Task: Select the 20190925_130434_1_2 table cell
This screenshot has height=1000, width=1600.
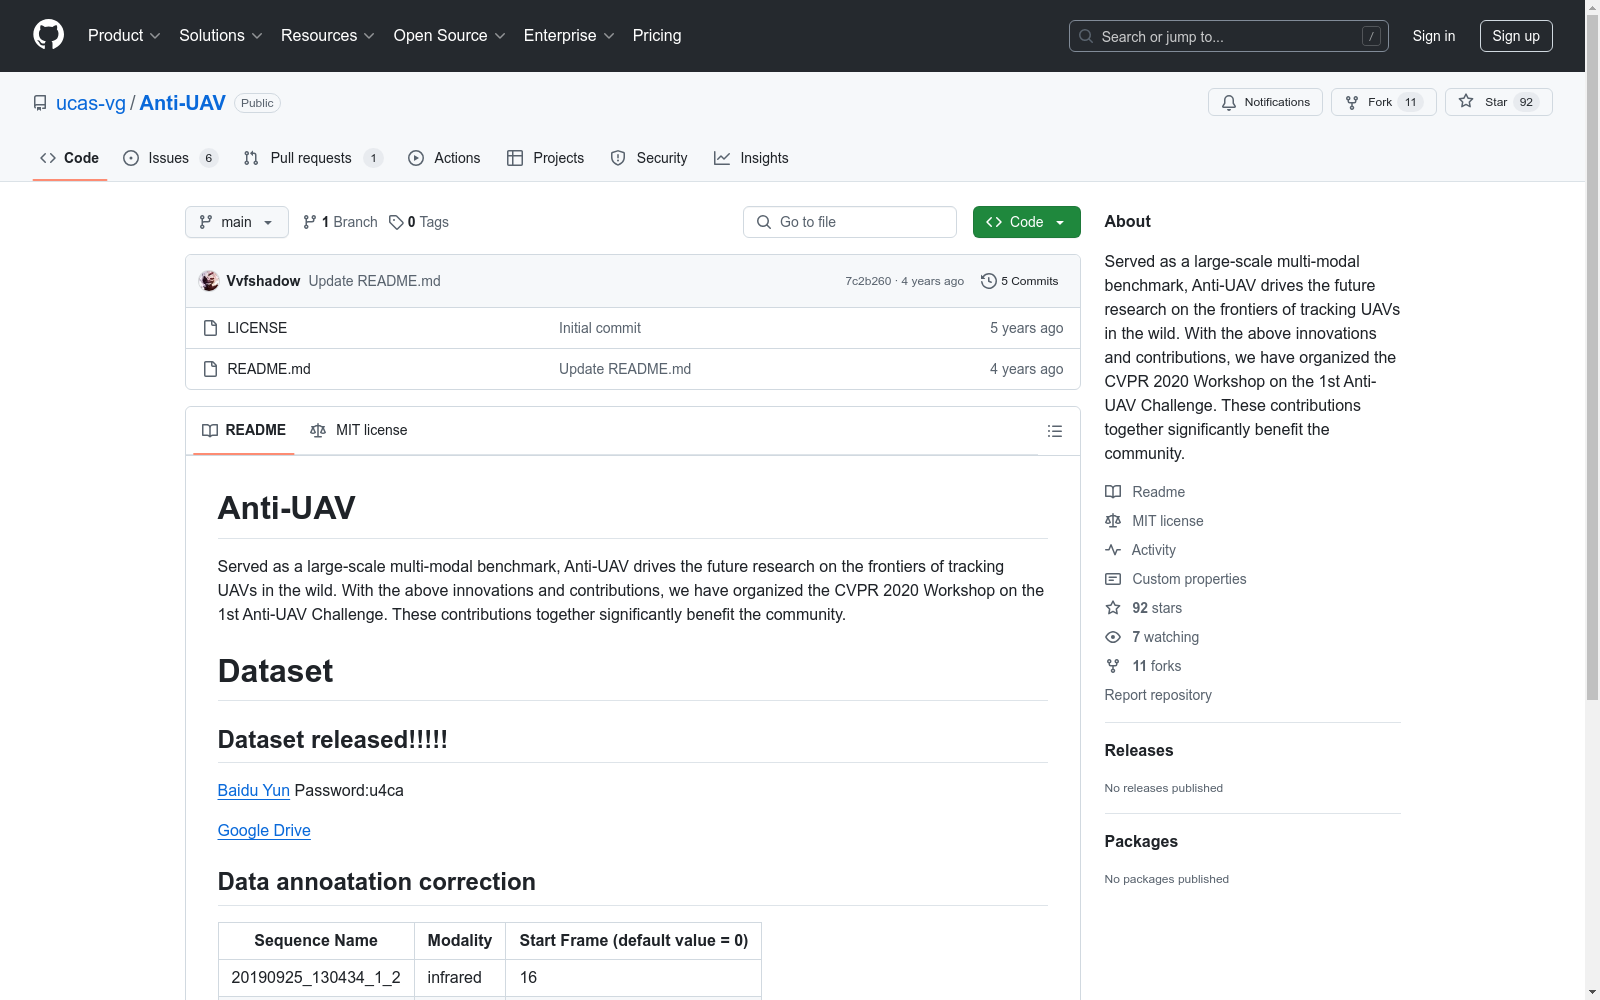Action: click(x=316, y=977)
